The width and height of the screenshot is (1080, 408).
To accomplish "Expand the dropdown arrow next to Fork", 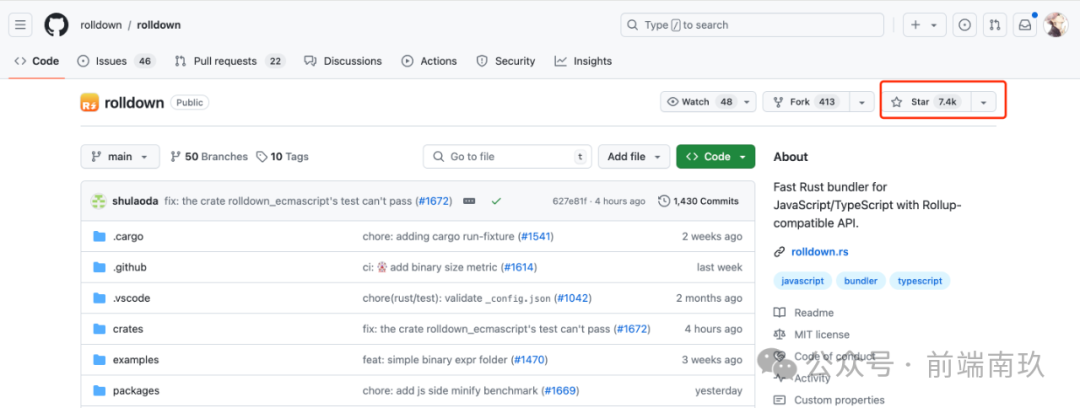I will pyautogui.click(x=862, y=102).
